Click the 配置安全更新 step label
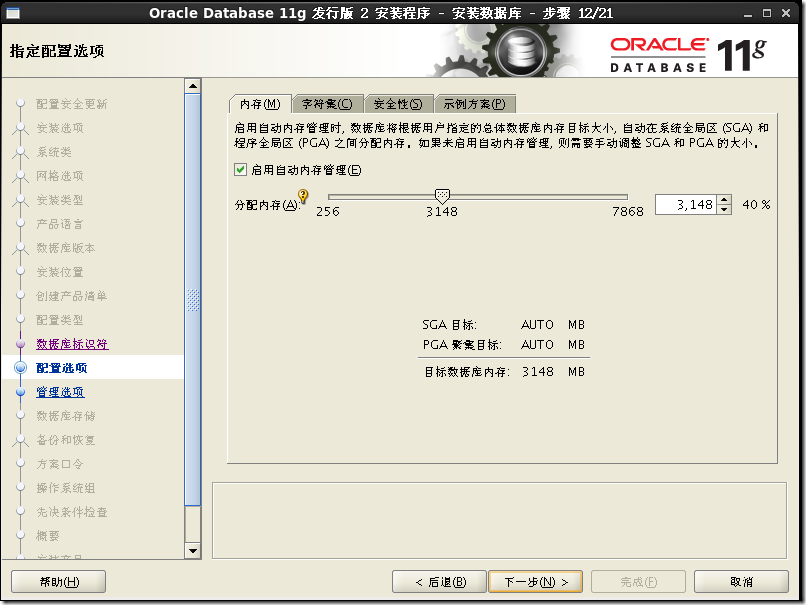The image size is (806, 605). pyautogui.click(x=72, y=104)
